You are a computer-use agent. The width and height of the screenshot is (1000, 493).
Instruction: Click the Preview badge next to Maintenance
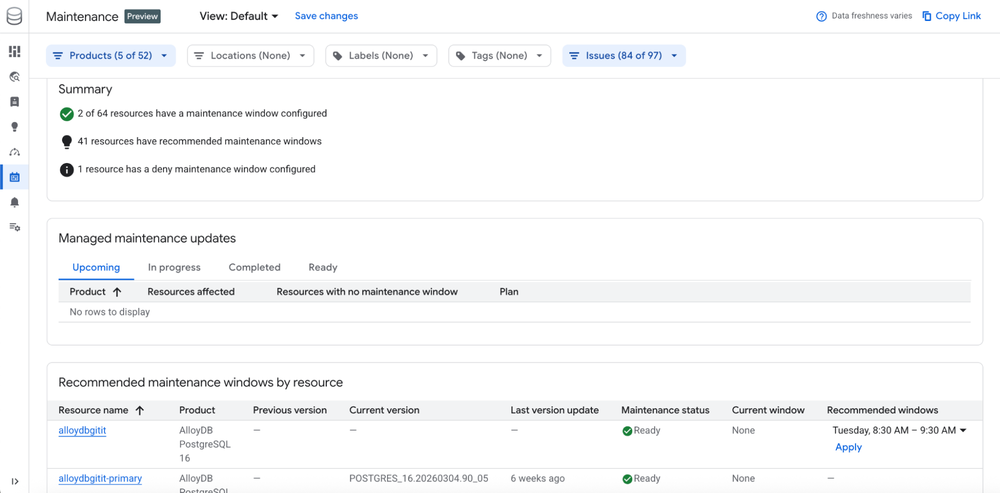coord(142,16)
